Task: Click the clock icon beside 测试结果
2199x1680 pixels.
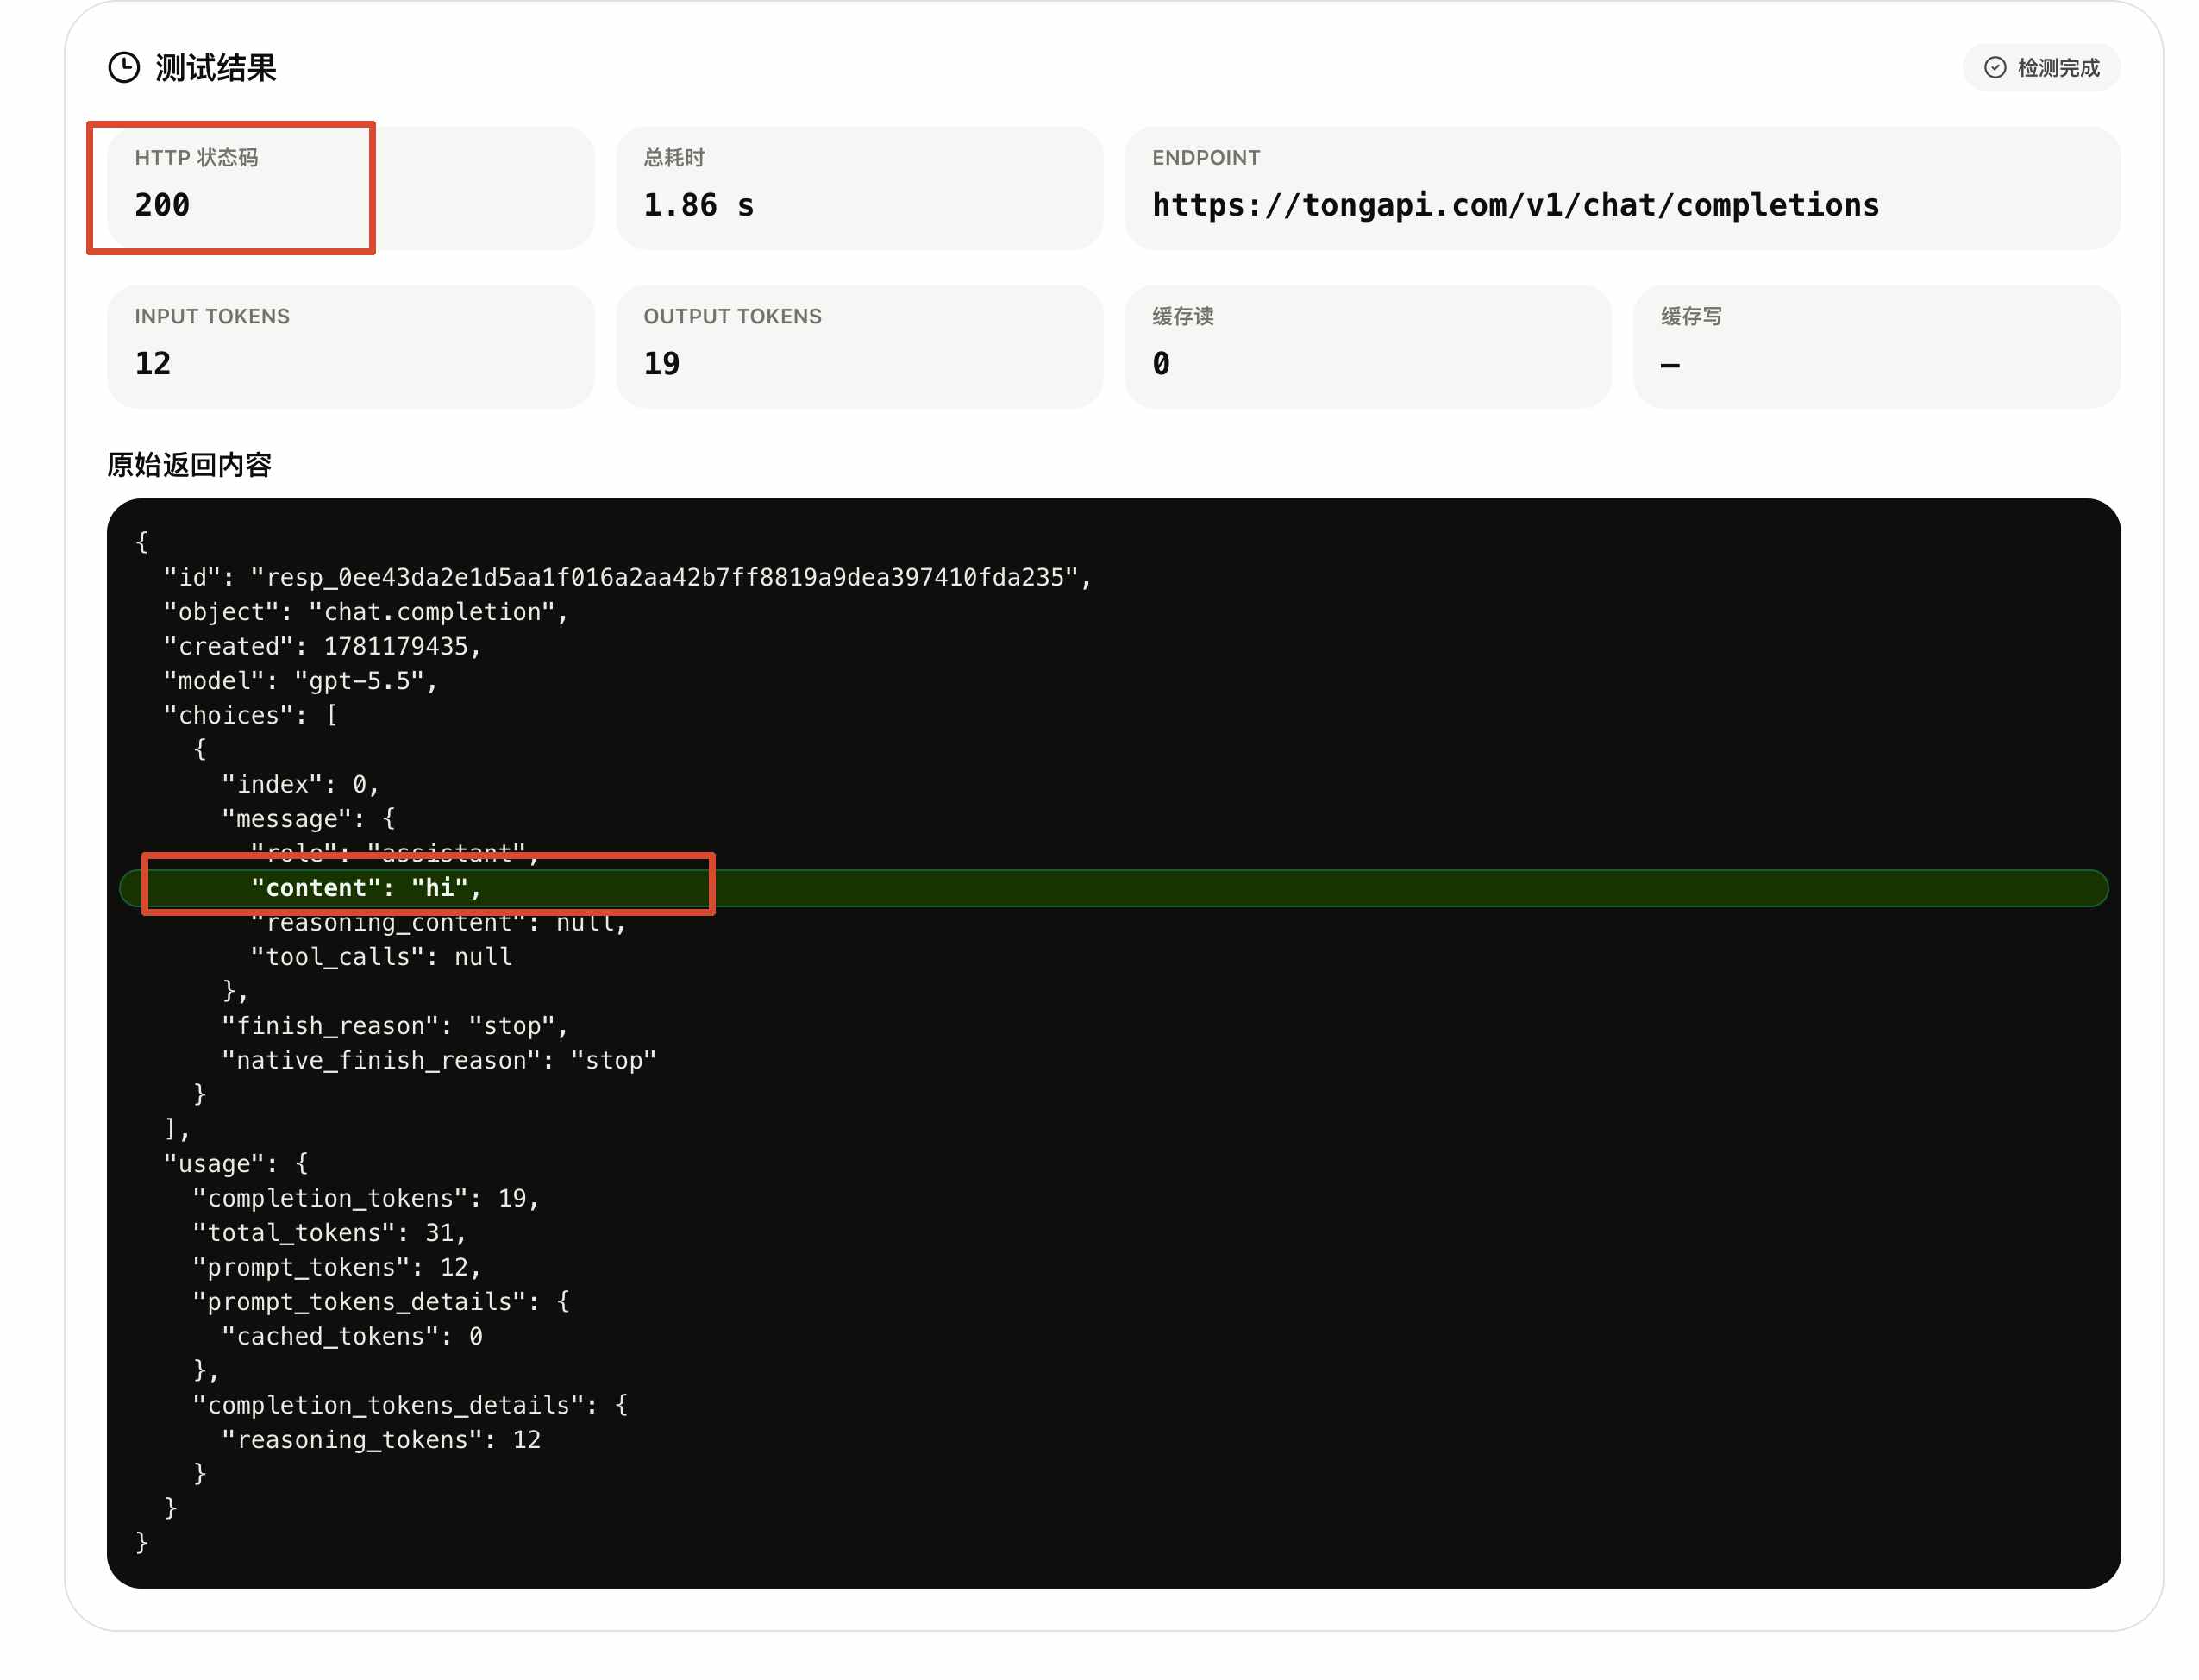Action: click(x=124, y=68)
